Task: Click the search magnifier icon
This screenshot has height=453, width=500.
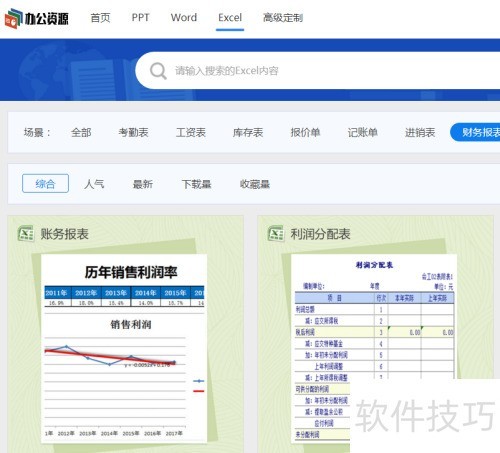Action: point(158,71)
